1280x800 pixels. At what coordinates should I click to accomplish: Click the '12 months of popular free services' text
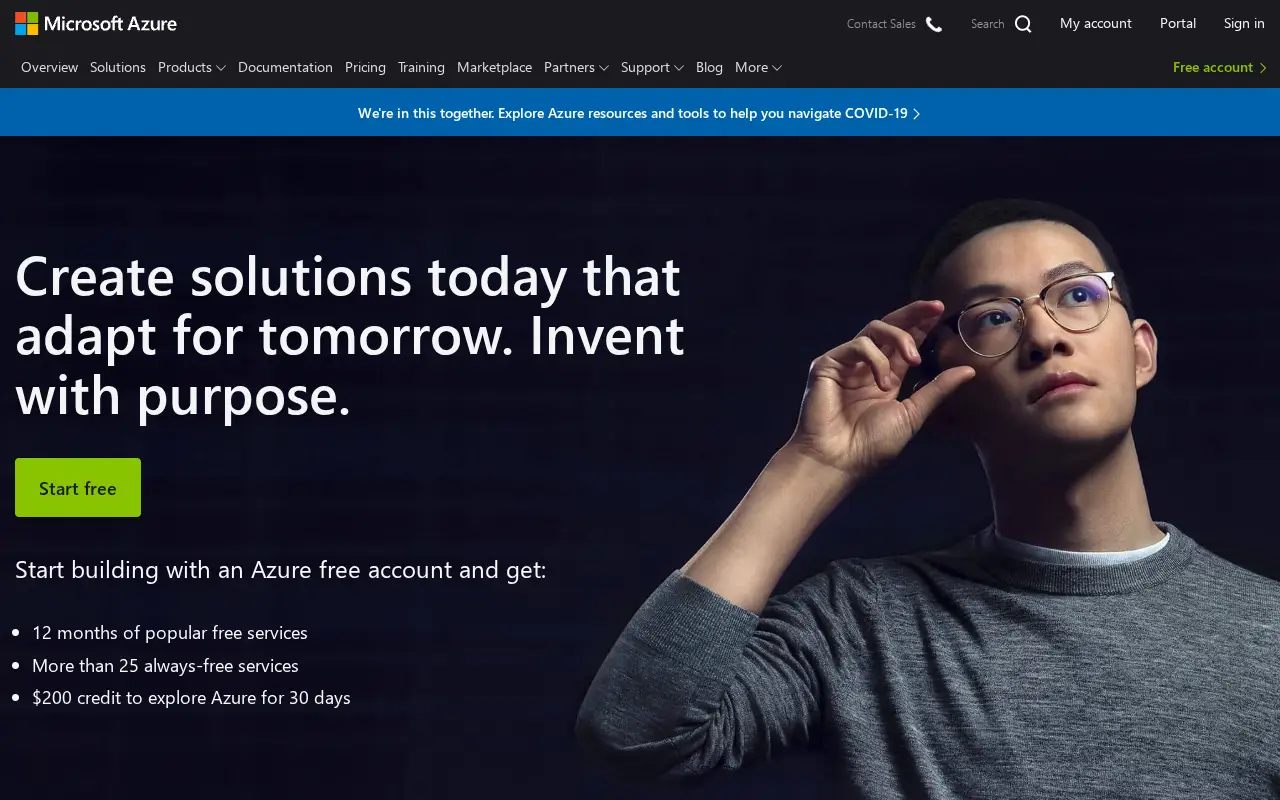pos(170,633)
